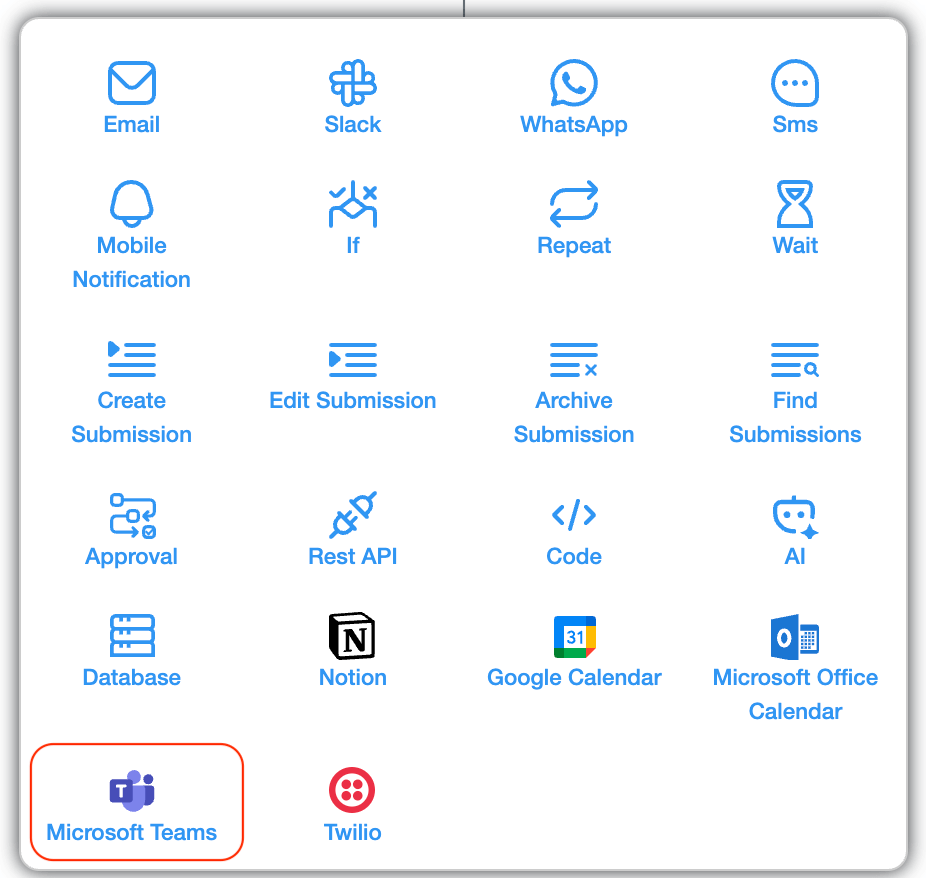
Task: Select the Repeat loop icon
Action: click(573, 204)
